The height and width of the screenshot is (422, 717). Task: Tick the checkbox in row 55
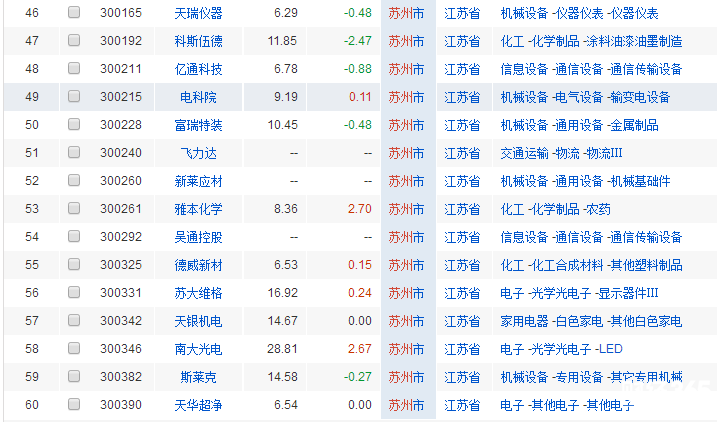(74, 264)
